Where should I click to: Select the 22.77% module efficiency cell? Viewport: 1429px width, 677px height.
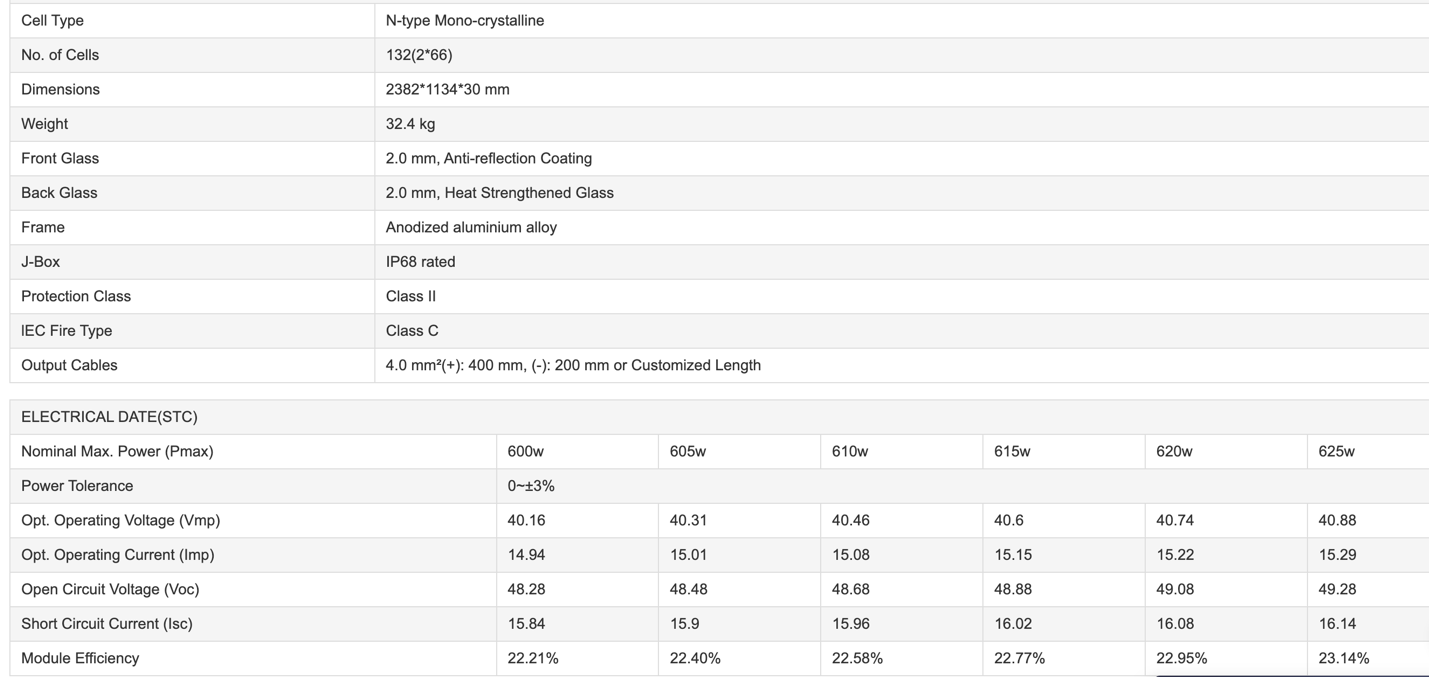point(1019,658)
